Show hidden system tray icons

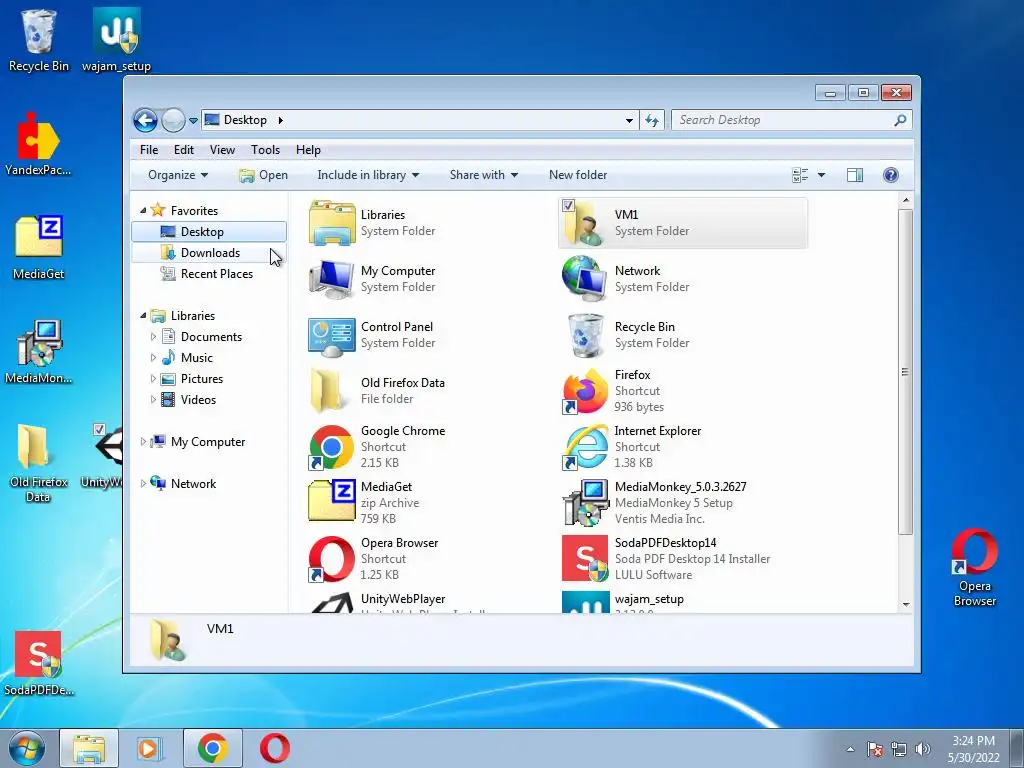[x=850, y=749]
